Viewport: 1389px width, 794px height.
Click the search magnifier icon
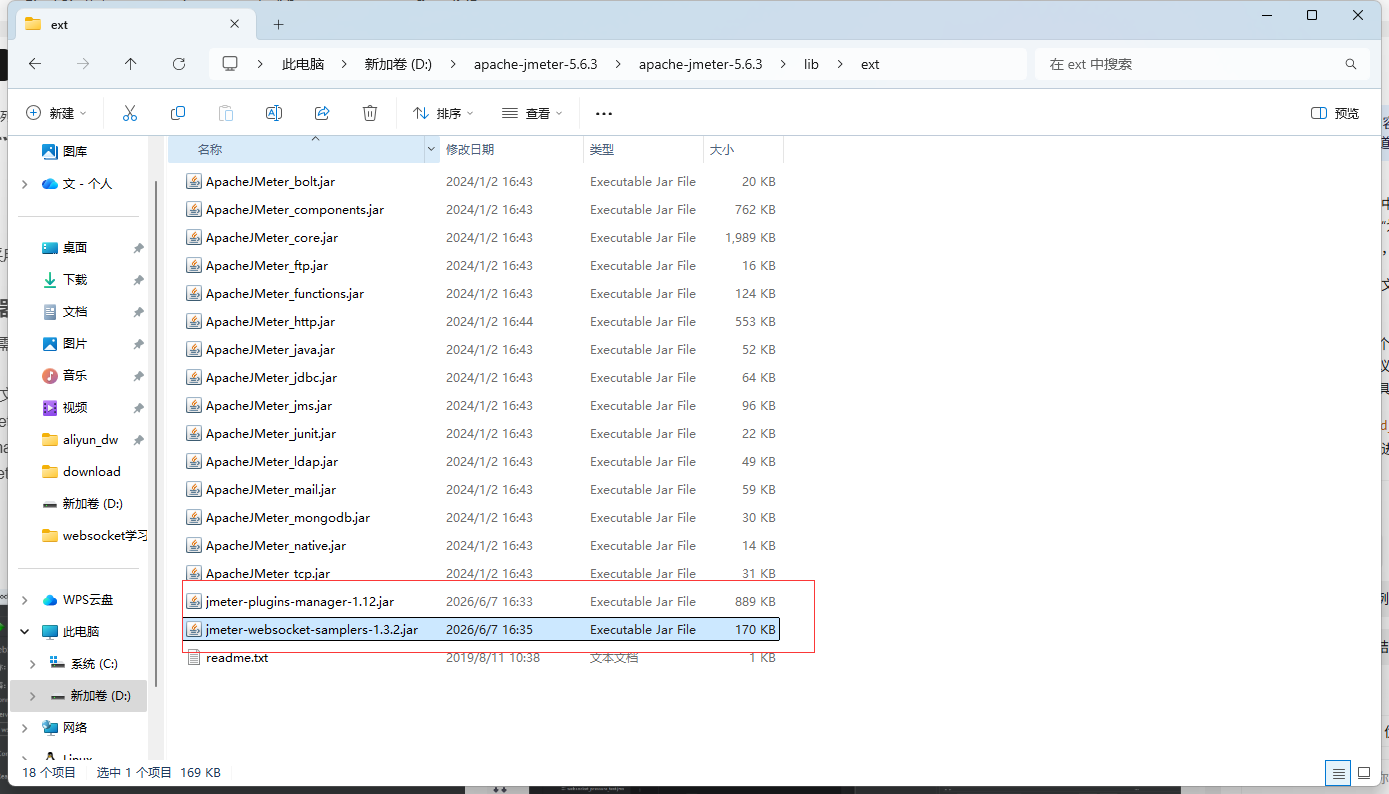[x=1351, y=64]
